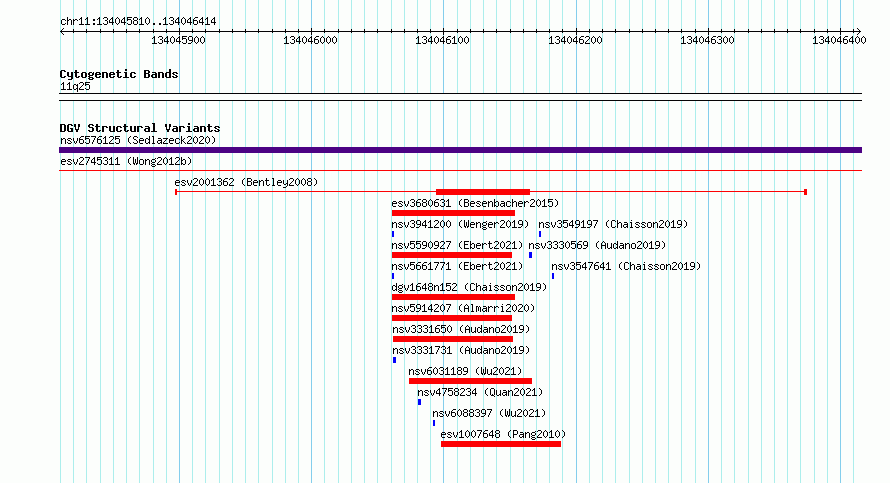The height and width of the screenshot is (483, 890).
Task: Click red bar under nsv3331650
Action: click(453, 339)
